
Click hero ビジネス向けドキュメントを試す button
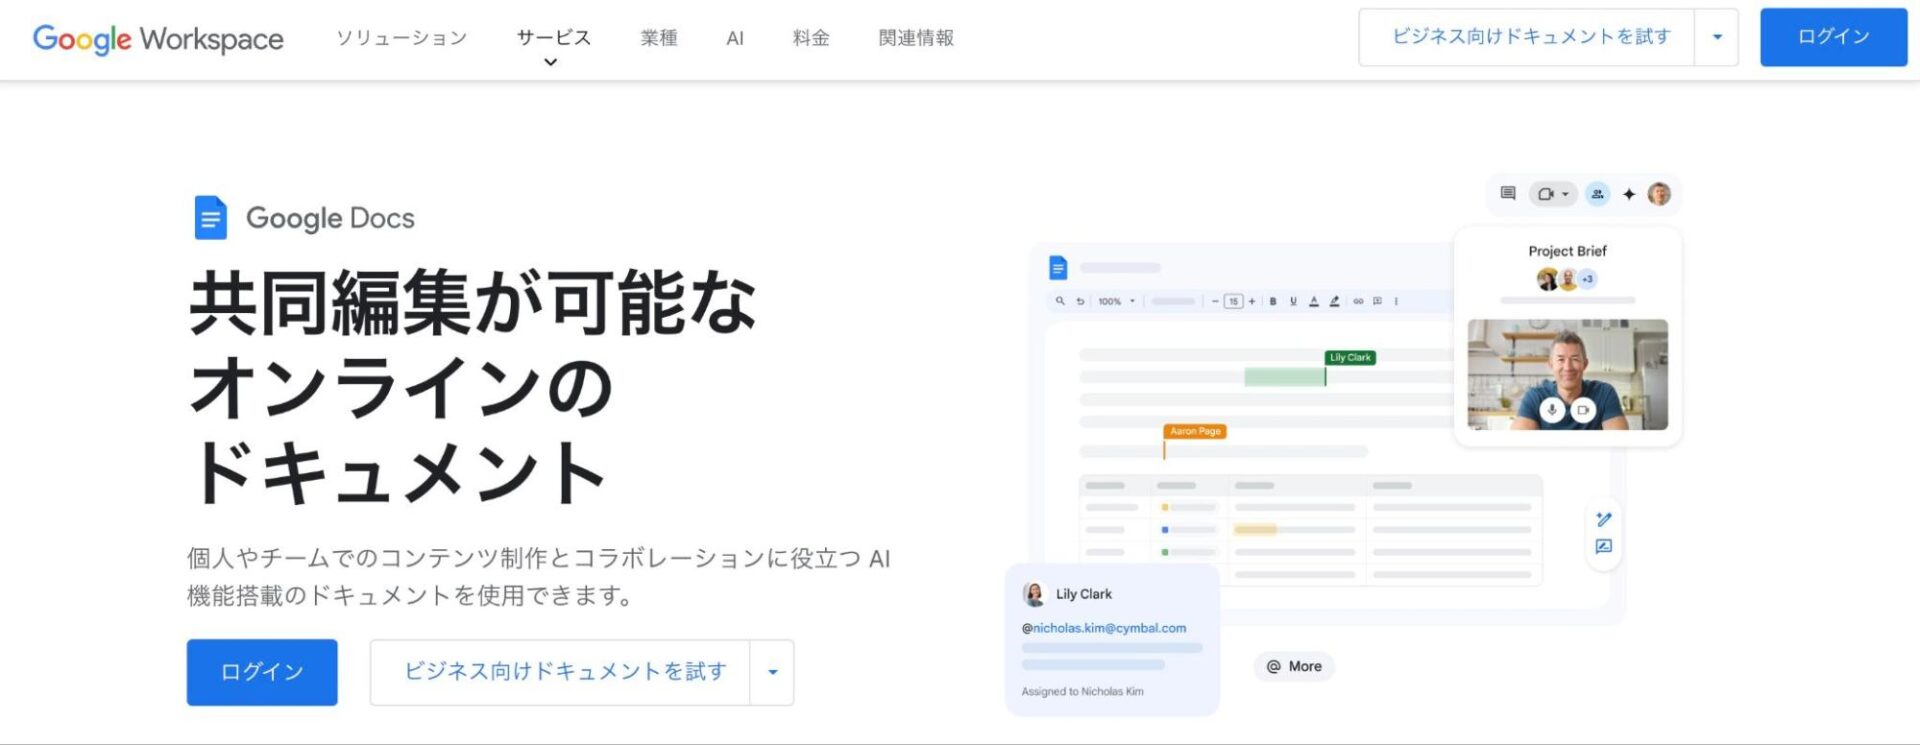[x=560, y=672]
